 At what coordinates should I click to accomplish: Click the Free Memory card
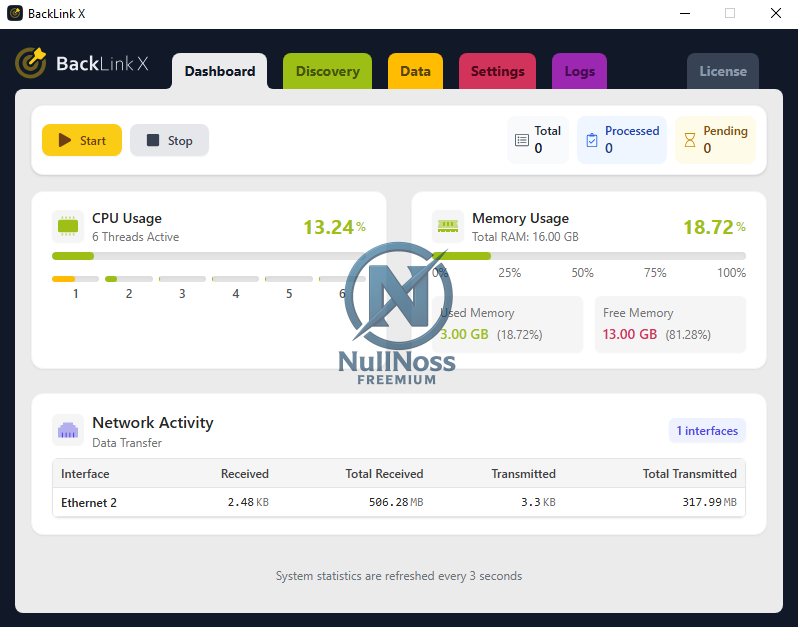670,325
